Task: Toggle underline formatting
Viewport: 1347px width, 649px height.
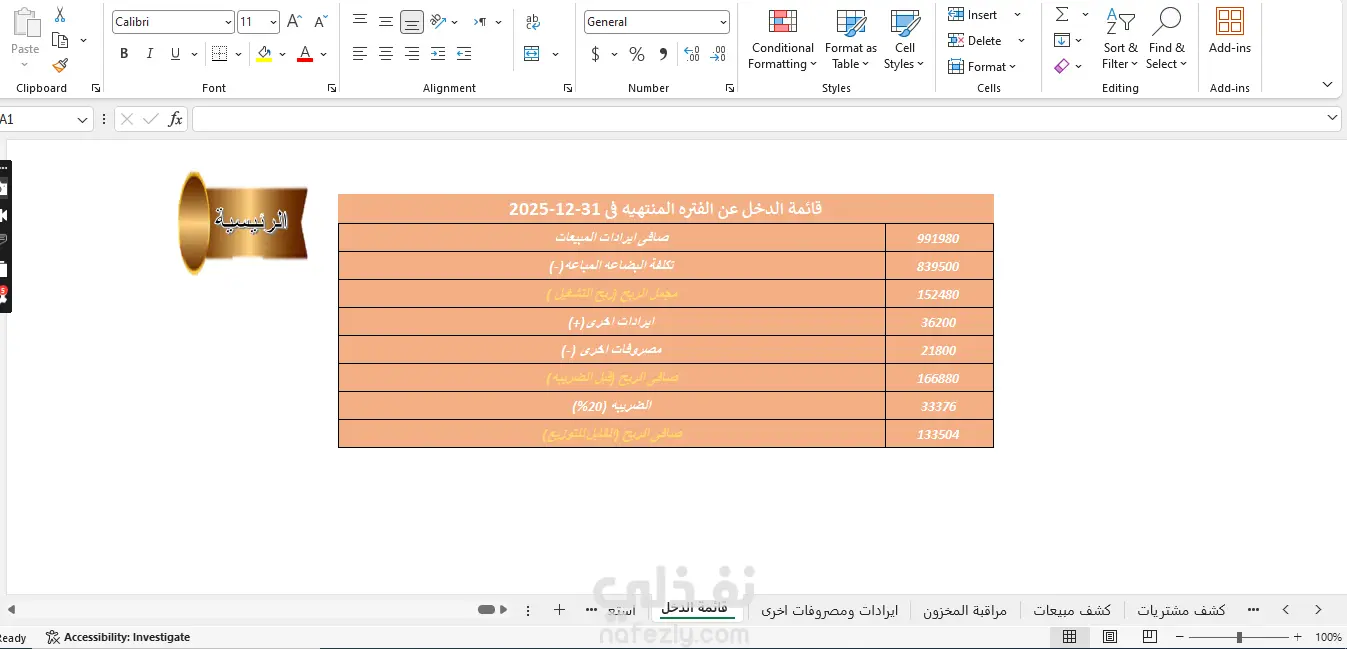Action: (x=176, y=54)
